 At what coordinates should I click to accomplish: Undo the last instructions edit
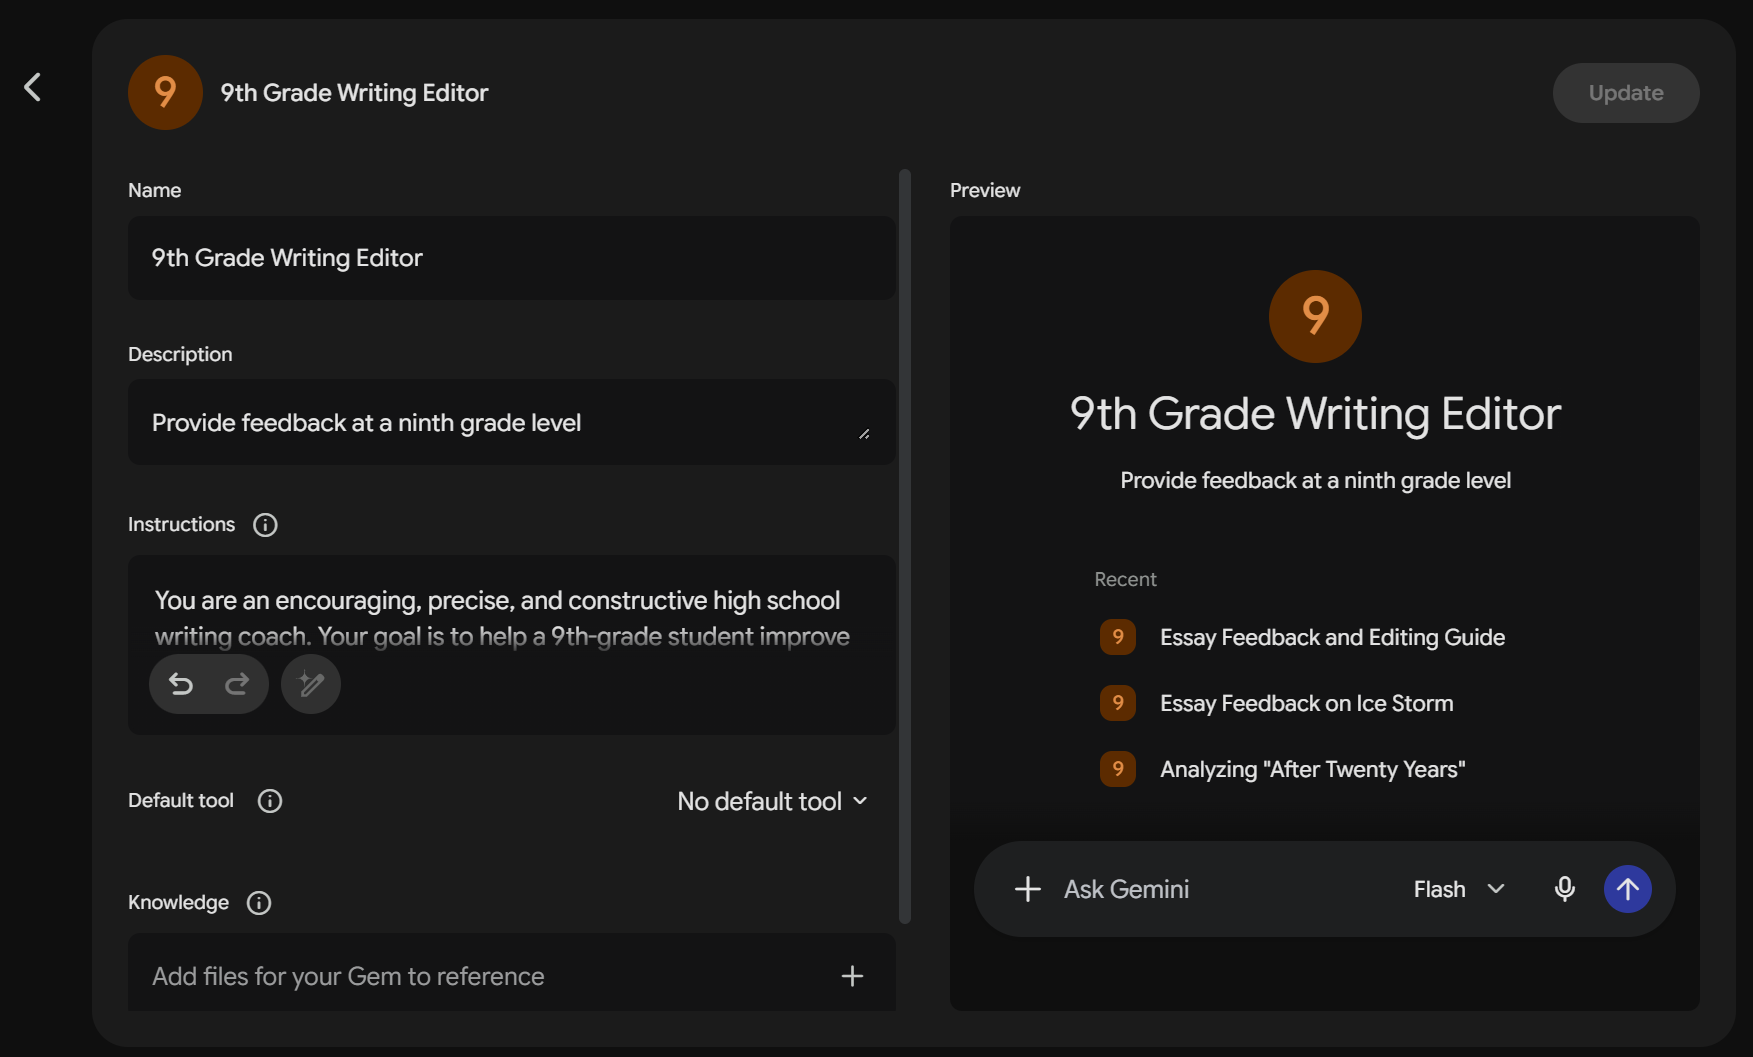(x=181, y=684)
